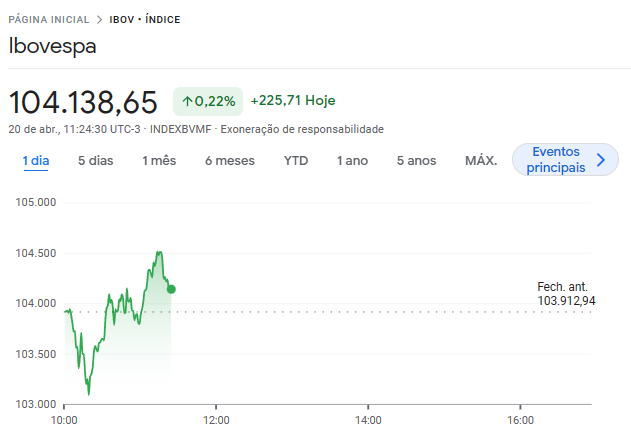
Task: Click the IBOV • ÍNDICE breadcrumb
Action: (x=144, y=20)
